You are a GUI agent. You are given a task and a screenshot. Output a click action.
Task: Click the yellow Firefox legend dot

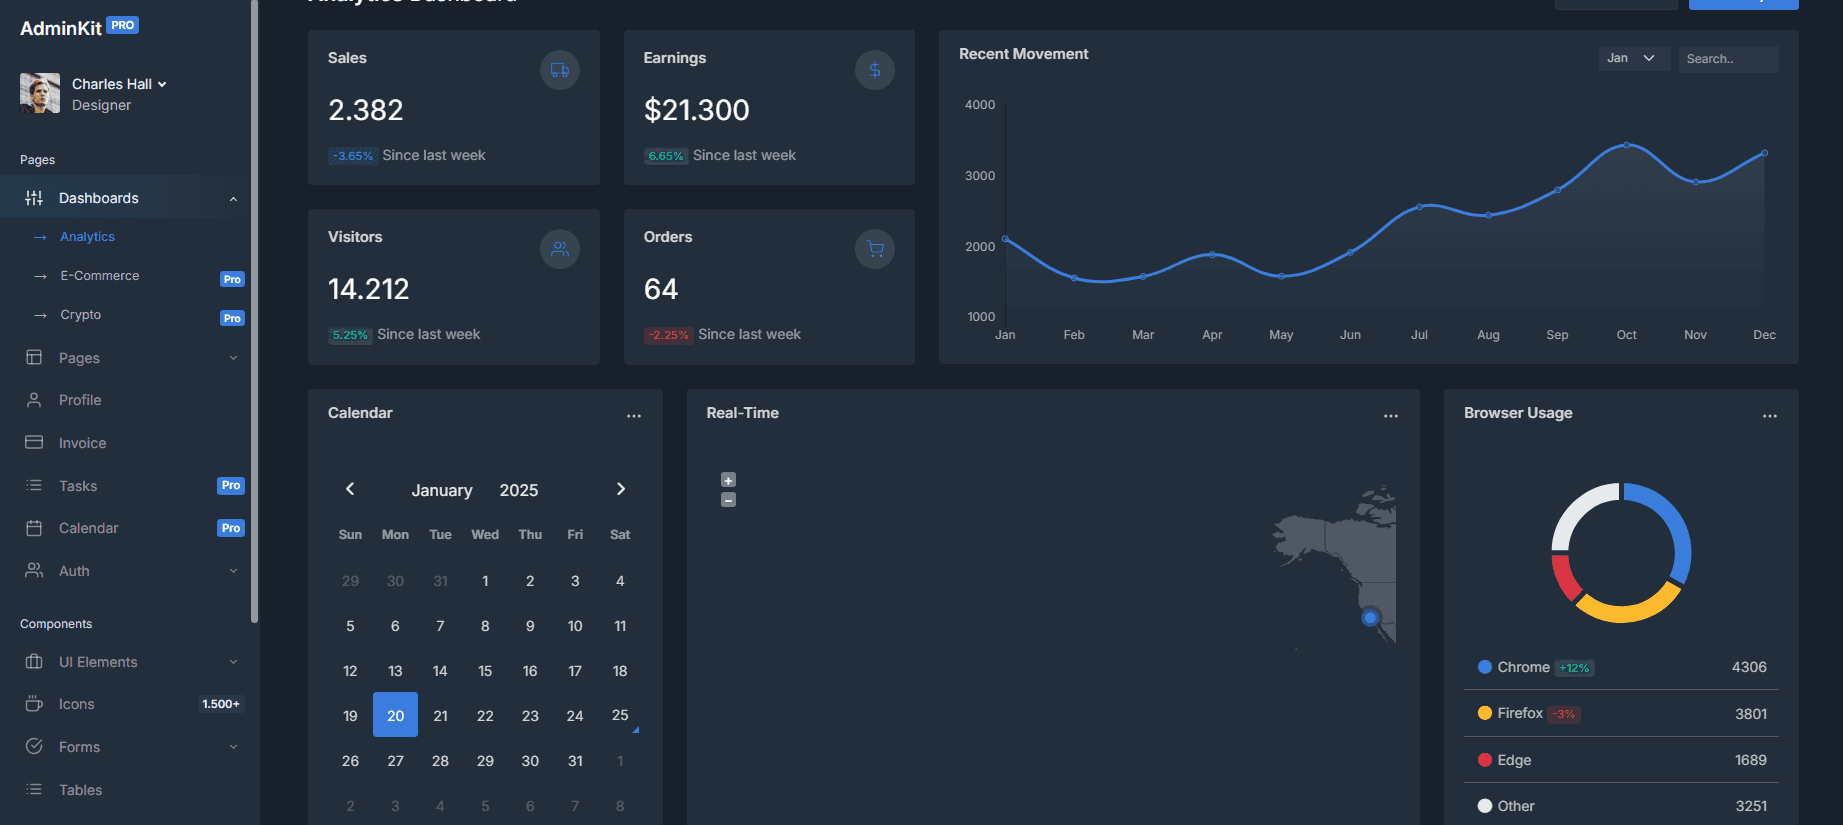(1485, 713)
